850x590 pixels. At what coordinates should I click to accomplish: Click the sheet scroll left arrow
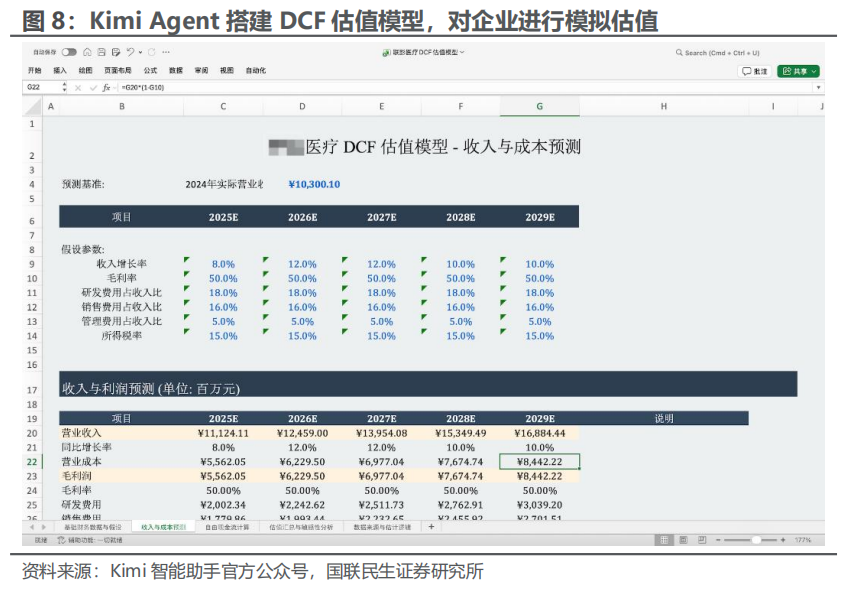(31, 527)
